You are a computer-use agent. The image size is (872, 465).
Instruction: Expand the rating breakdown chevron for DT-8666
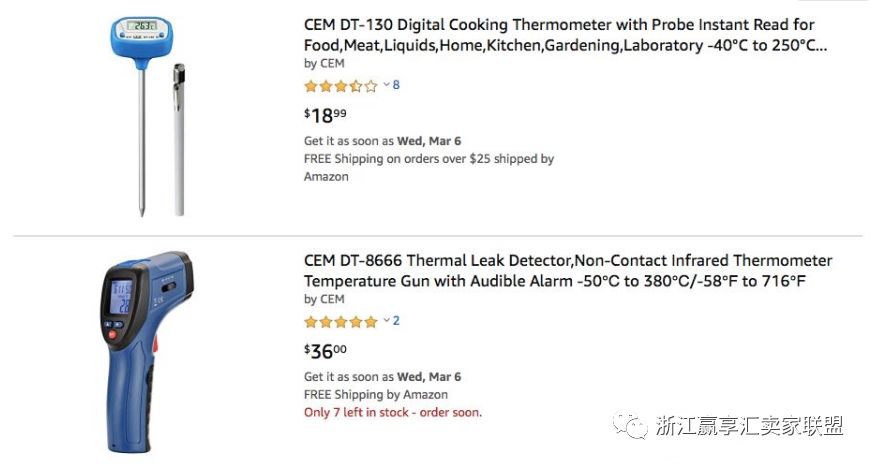(386, 321)
